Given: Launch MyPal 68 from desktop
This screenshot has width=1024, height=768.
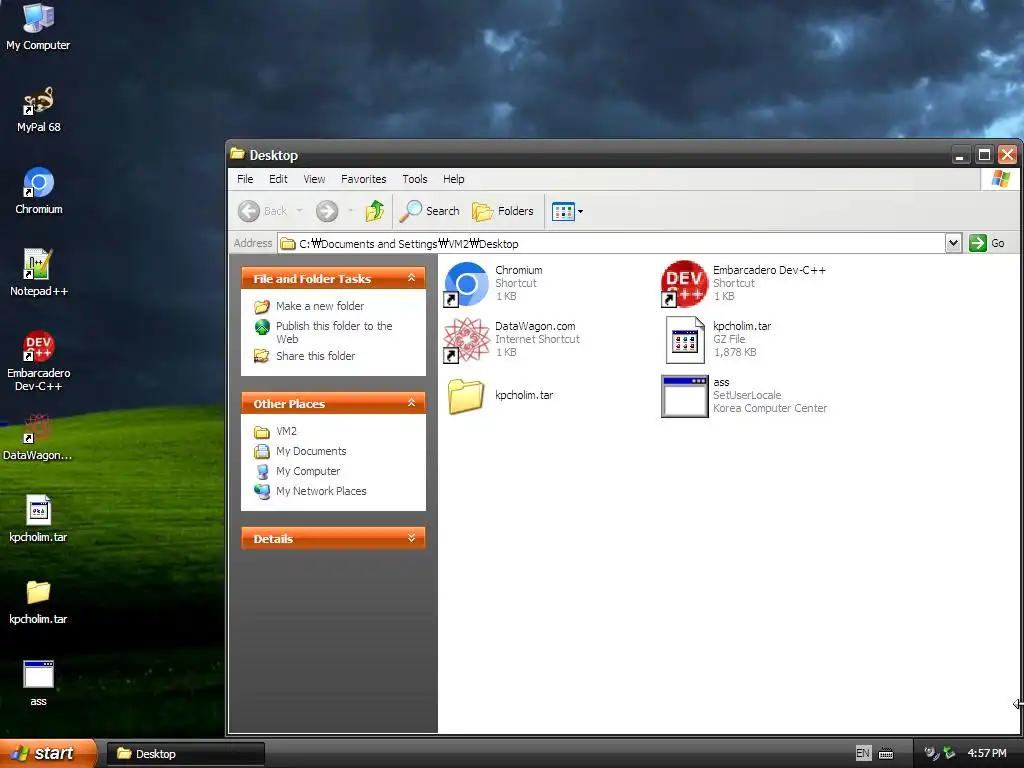Looking at the screenshot, I should click(38, 109).
